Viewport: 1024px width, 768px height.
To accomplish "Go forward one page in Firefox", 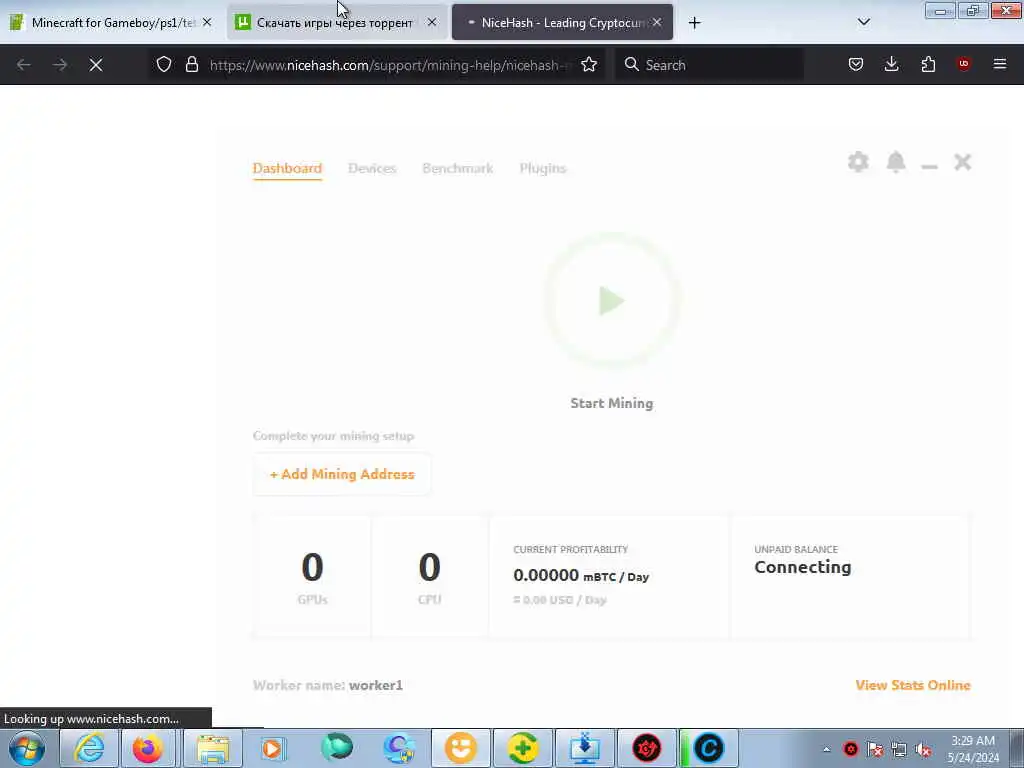I will [x=60, y=65].
